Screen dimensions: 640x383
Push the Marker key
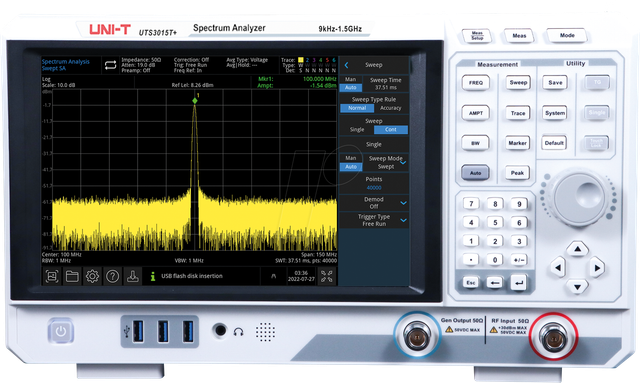[518, 143]
